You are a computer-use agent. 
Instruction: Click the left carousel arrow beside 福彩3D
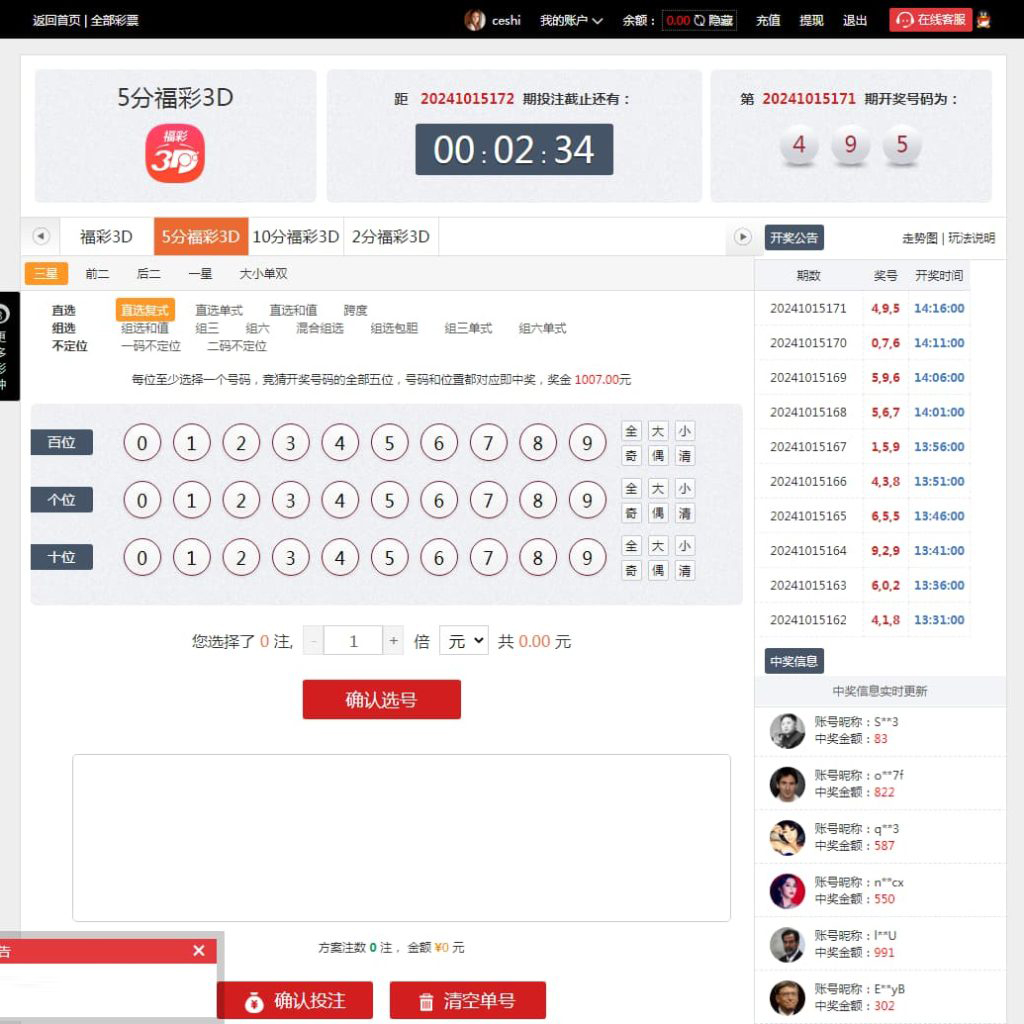(41, 236)
